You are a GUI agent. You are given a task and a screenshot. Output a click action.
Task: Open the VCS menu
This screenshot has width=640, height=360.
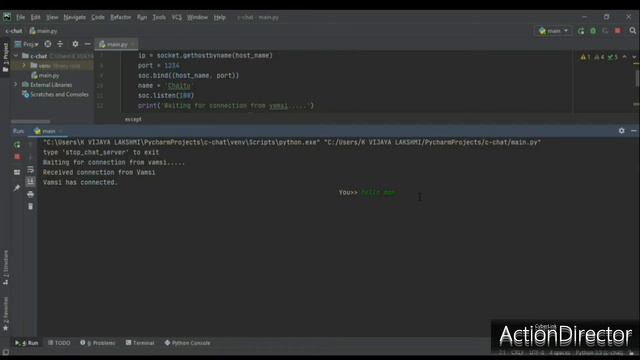[176, 17]
